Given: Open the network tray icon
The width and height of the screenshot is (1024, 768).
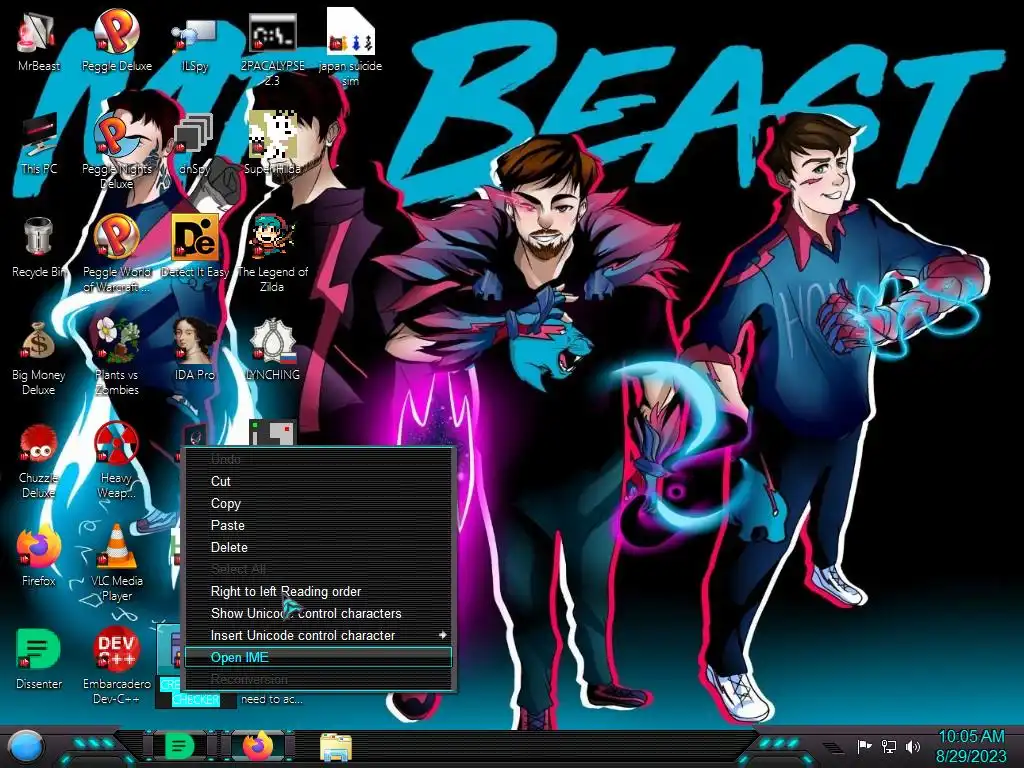Looking at the screenshot, I should tap(889, 746).
